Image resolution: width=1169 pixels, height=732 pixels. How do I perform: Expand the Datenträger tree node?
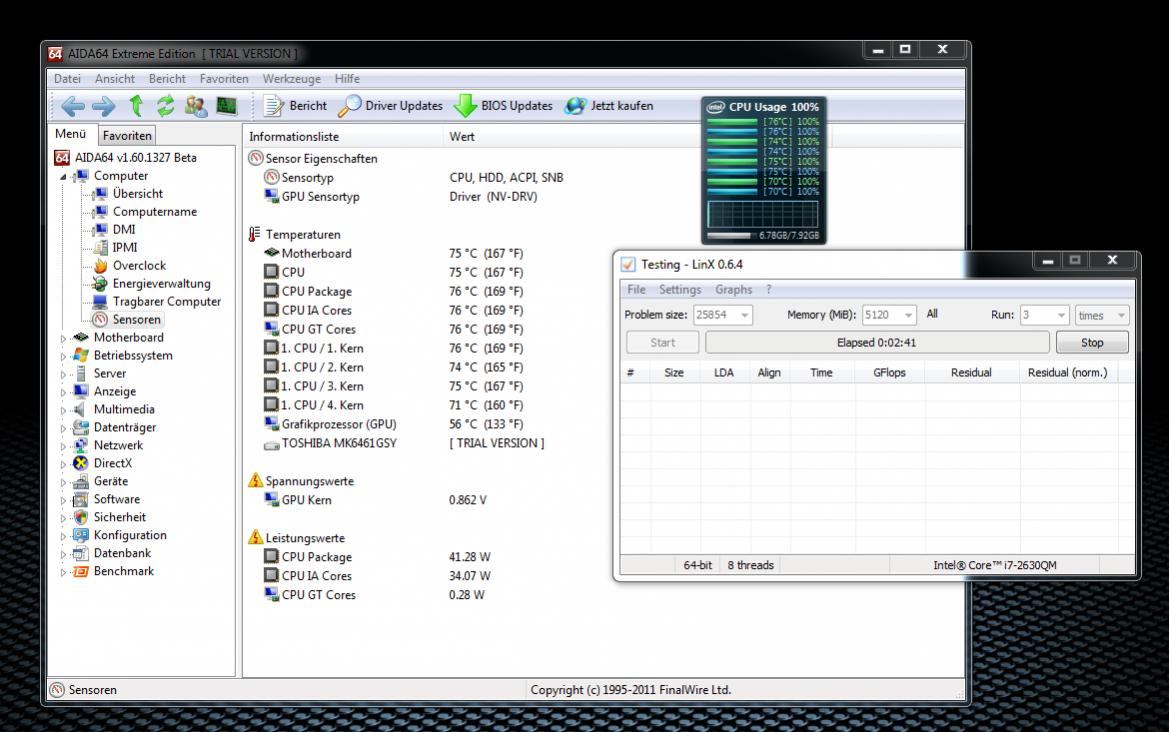[x=63, y=428]
